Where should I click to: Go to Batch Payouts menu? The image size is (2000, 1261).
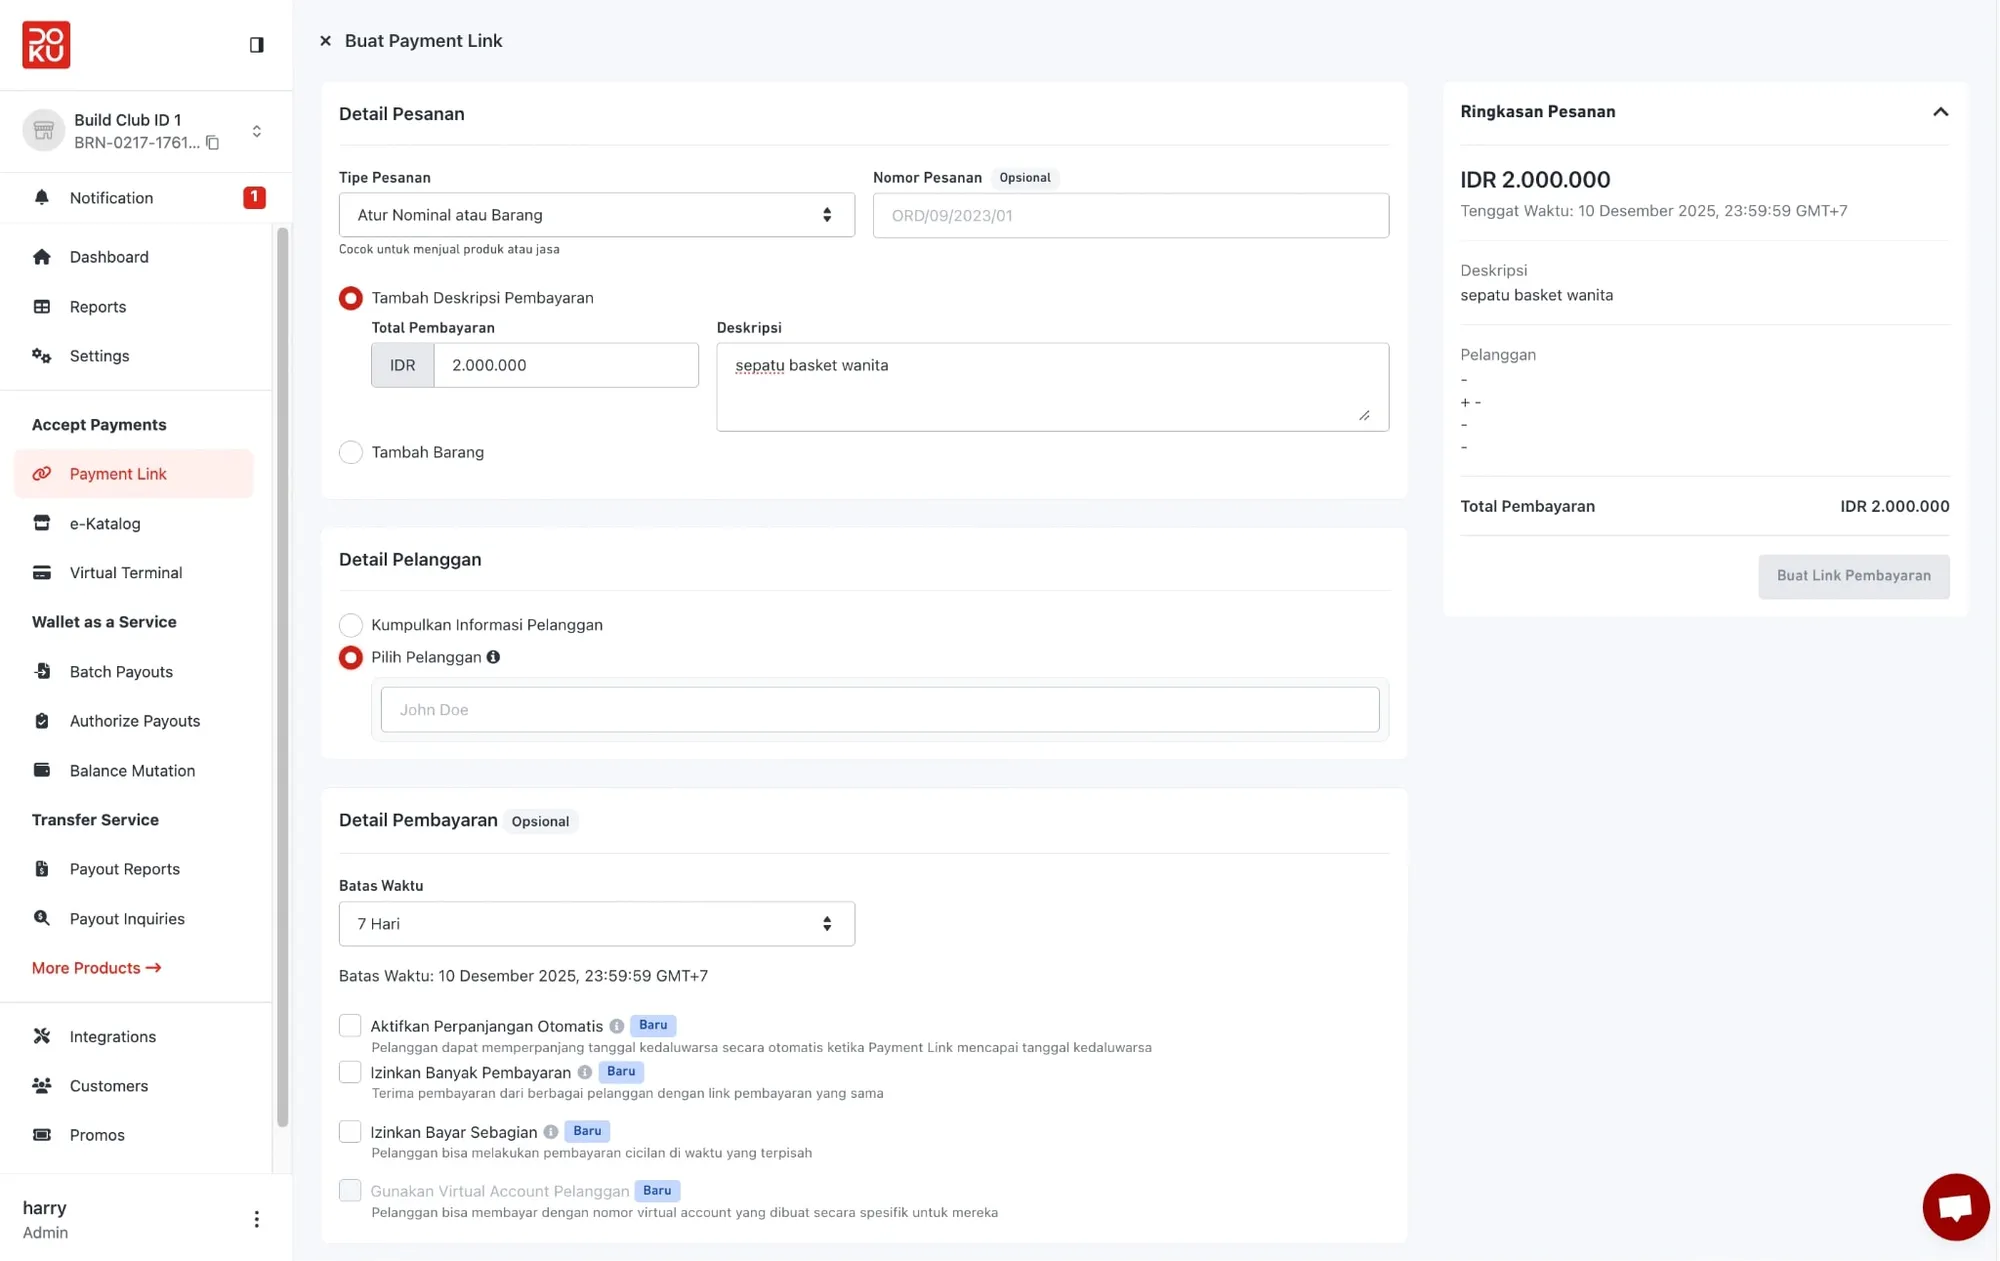[121, 672]
